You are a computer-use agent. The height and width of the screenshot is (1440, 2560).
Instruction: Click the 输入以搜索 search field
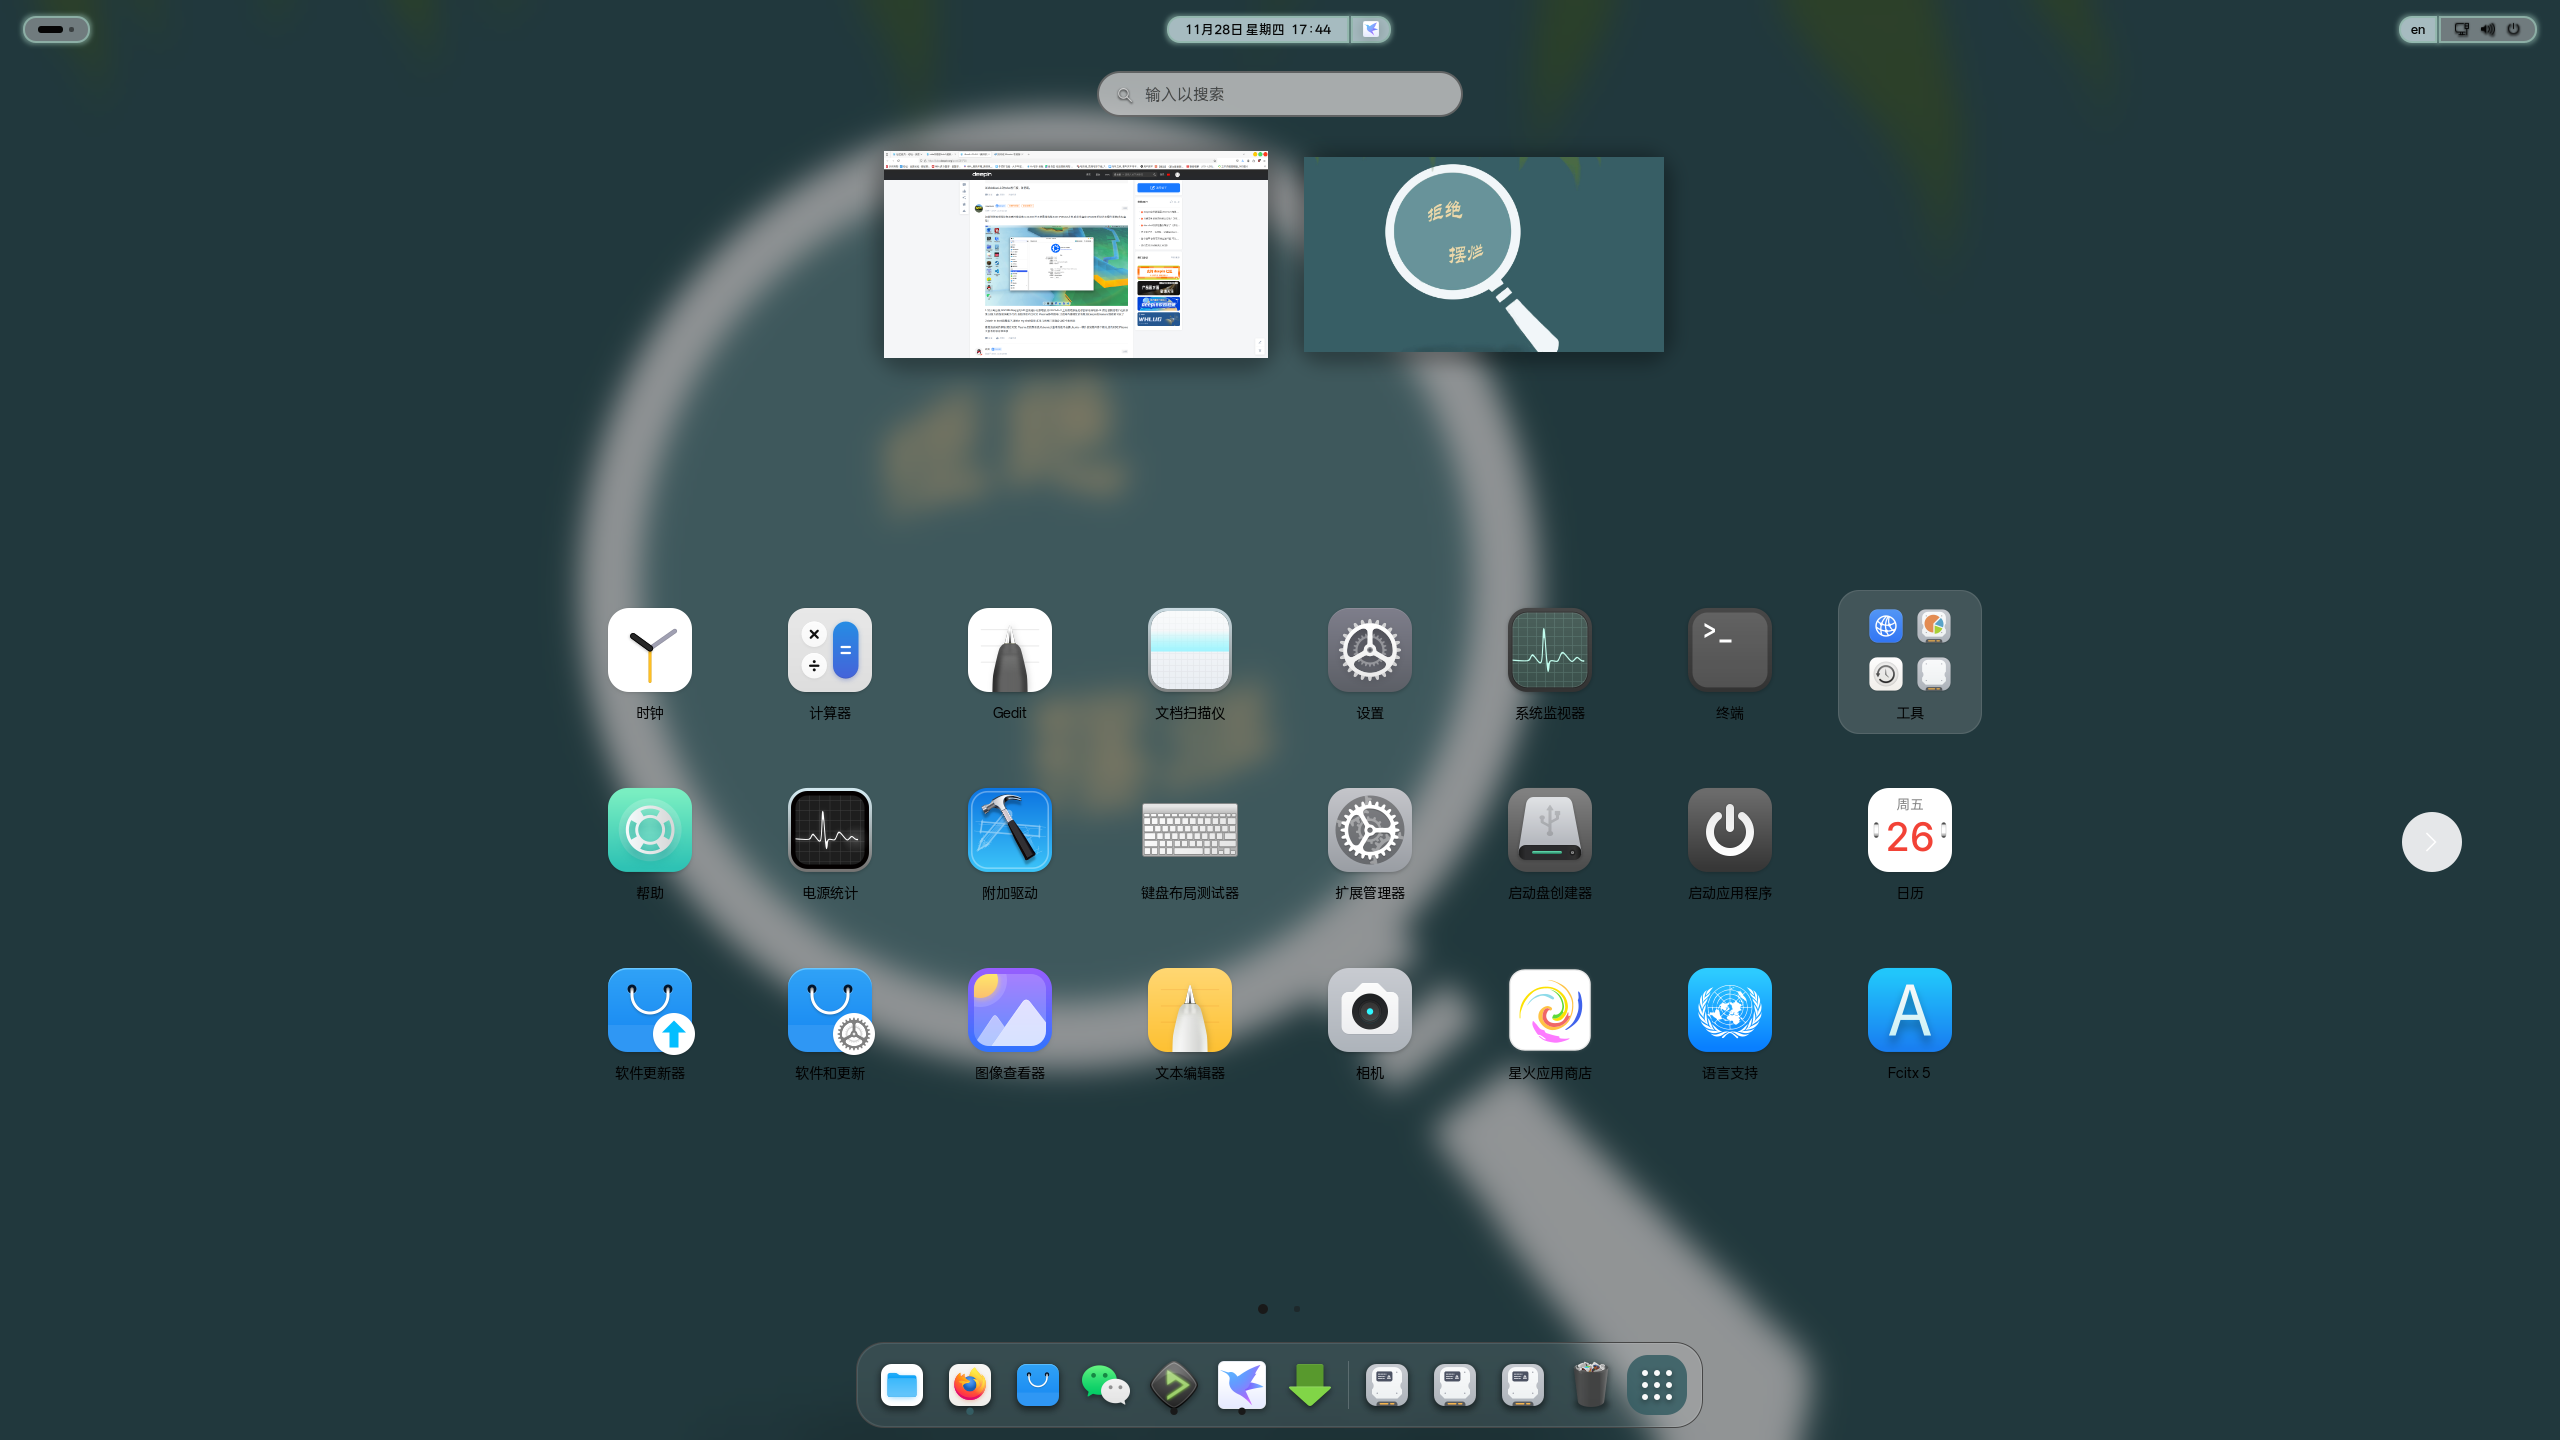coord(1279,94)
